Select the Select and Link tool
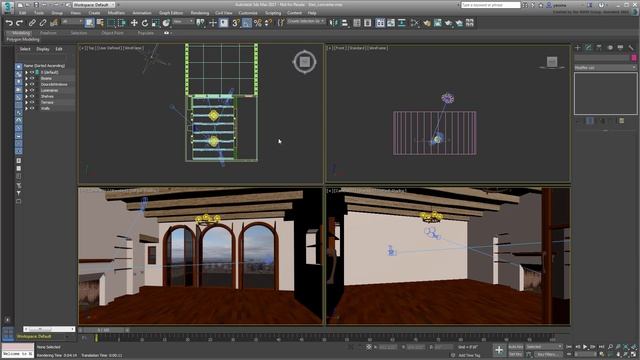Viewport: 640px width, 360px height. (32, 23)
